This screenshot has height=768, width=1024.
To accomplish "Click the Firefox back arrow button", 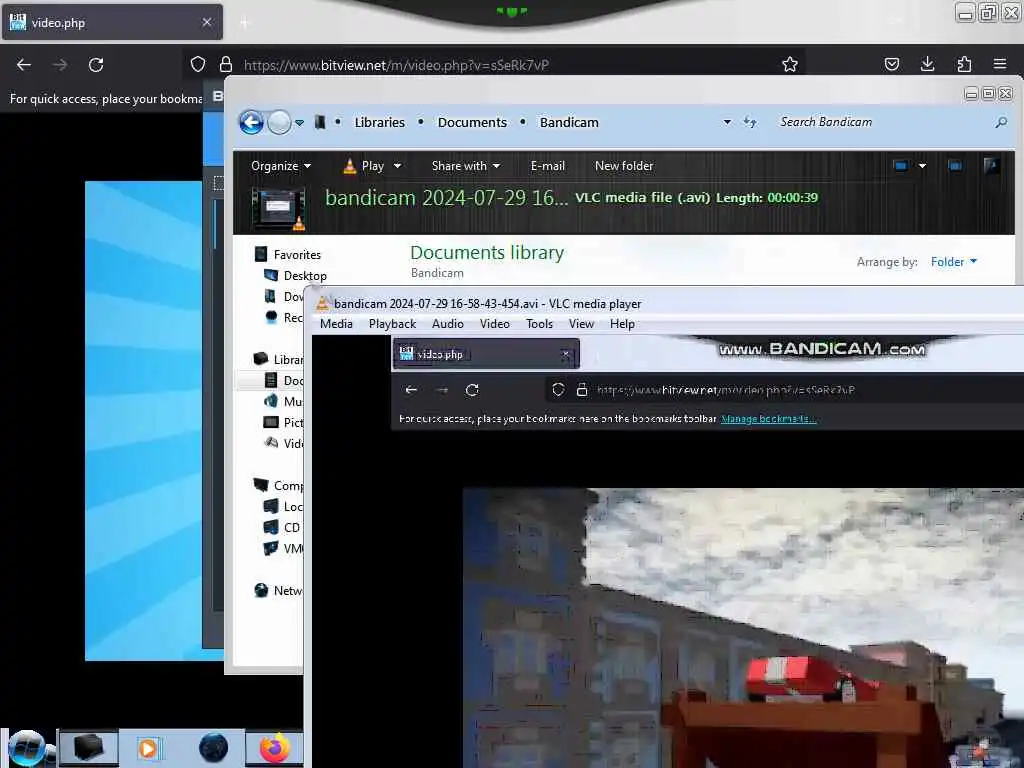I will tap(24, 65).
